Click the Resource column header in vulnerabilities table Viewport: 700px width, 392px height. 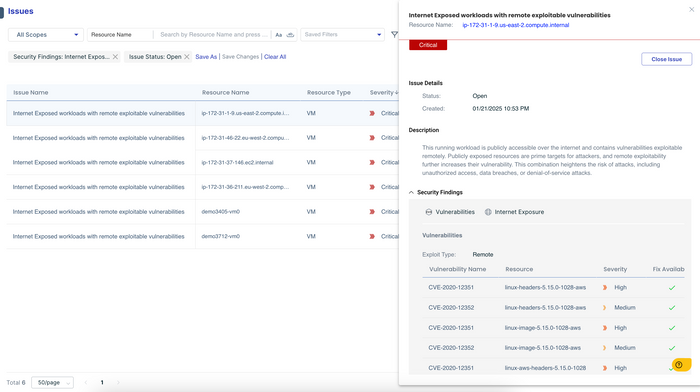519,269
